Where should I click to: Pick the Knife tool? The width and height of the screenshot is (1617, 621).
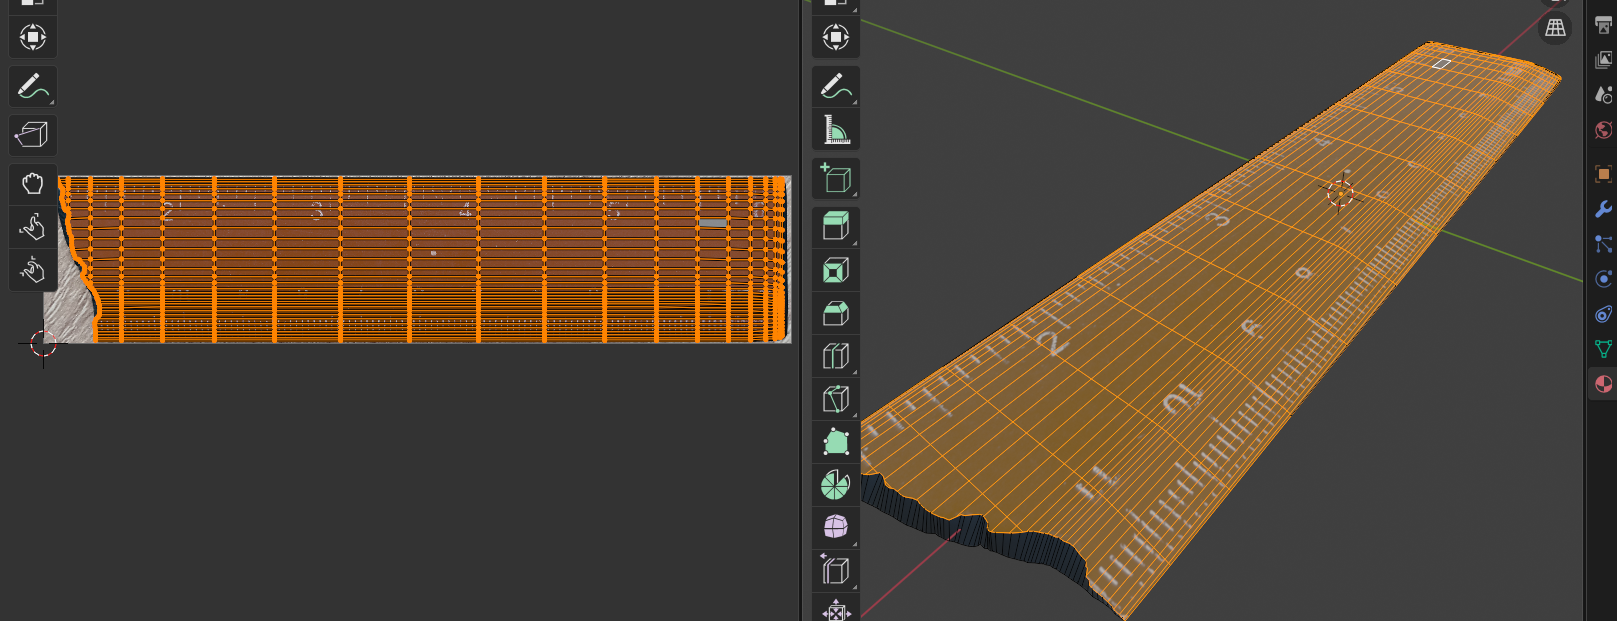(835, 399)
